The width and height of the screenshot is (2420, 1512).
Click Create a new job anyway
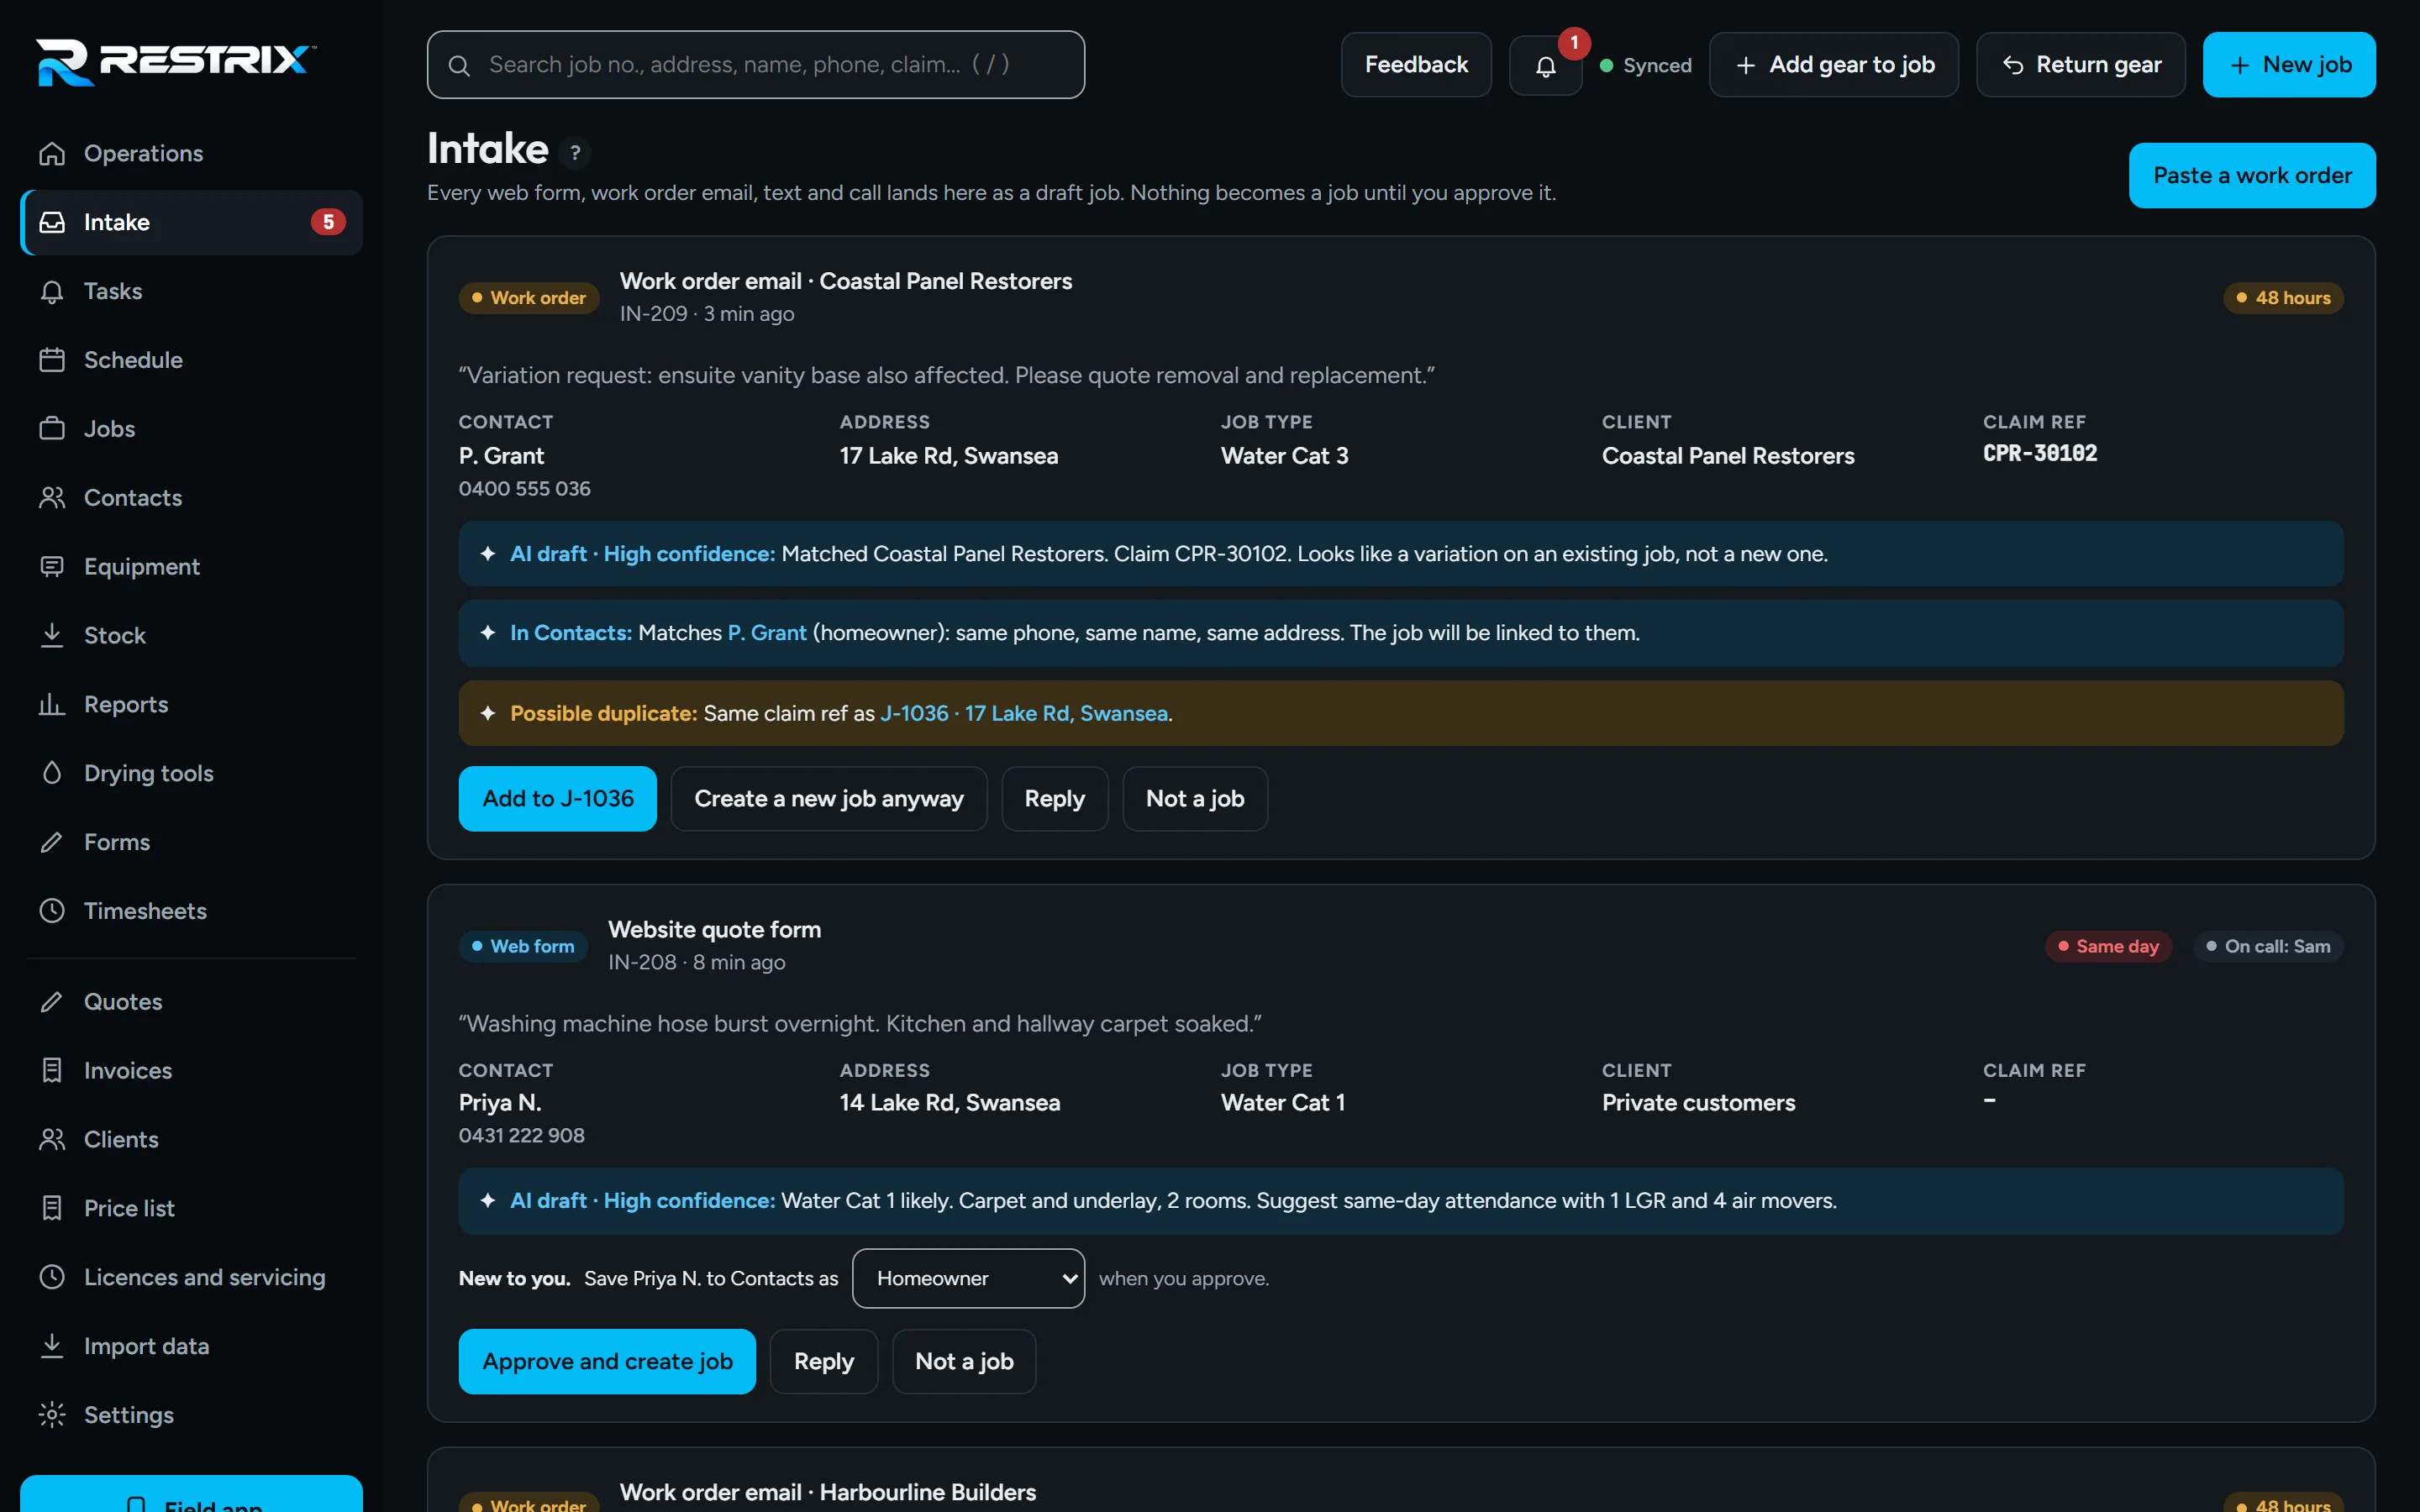pos(829,798)
